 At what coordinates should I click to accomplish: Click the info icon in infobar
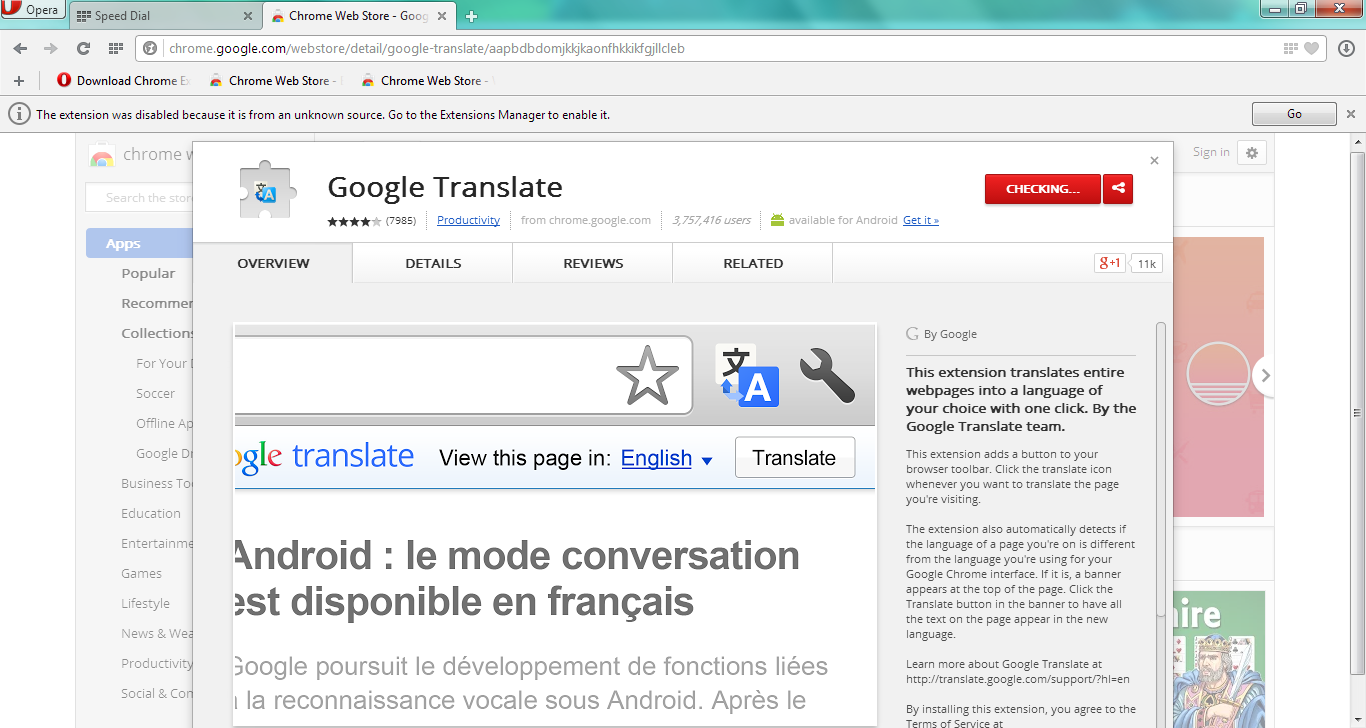19,114
